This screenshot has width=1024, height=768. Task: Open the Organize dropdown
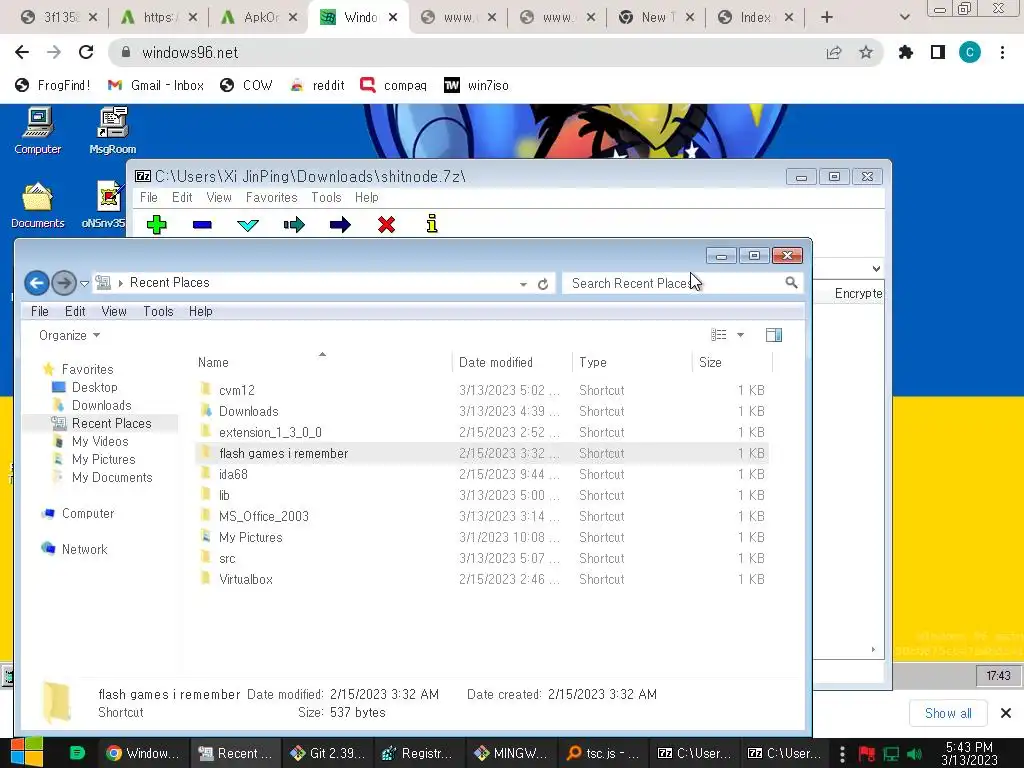[x=69, y=335]
